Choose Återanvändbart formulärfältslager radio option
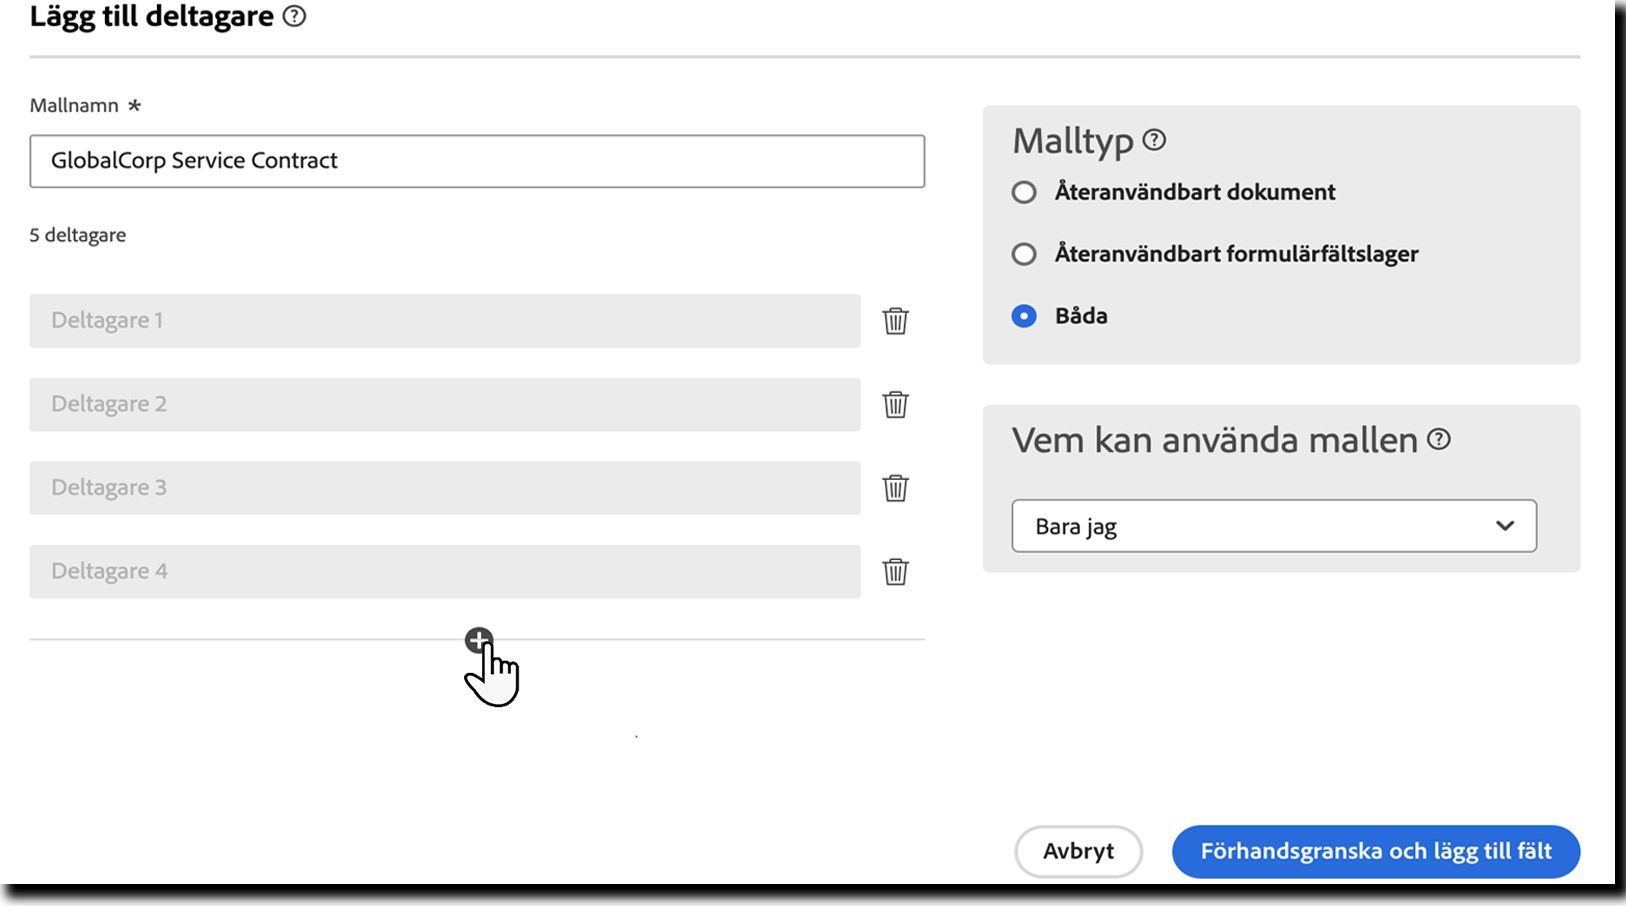The image size is (1626, 906). tap(1024, 254)
